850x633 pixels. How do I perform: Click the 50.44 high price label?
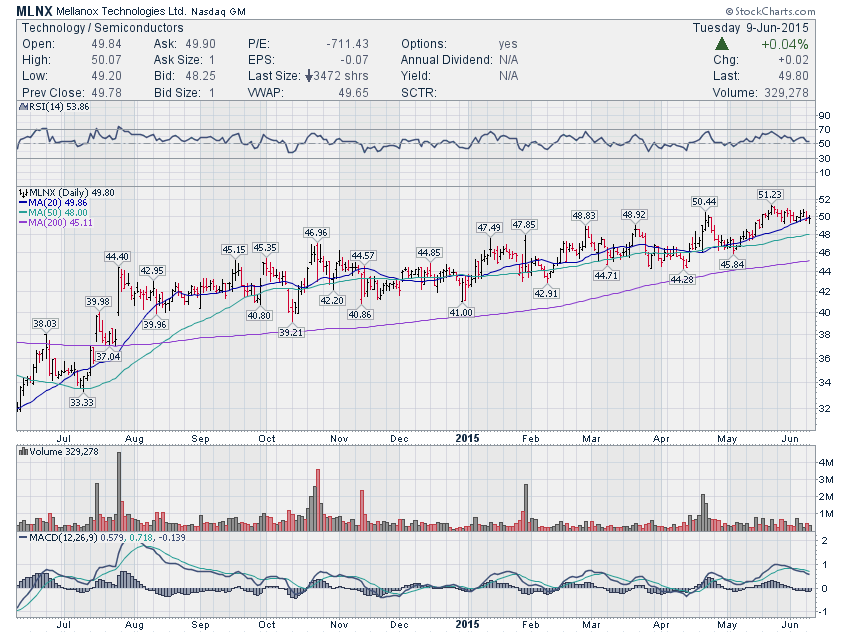(x=704, y=202)
